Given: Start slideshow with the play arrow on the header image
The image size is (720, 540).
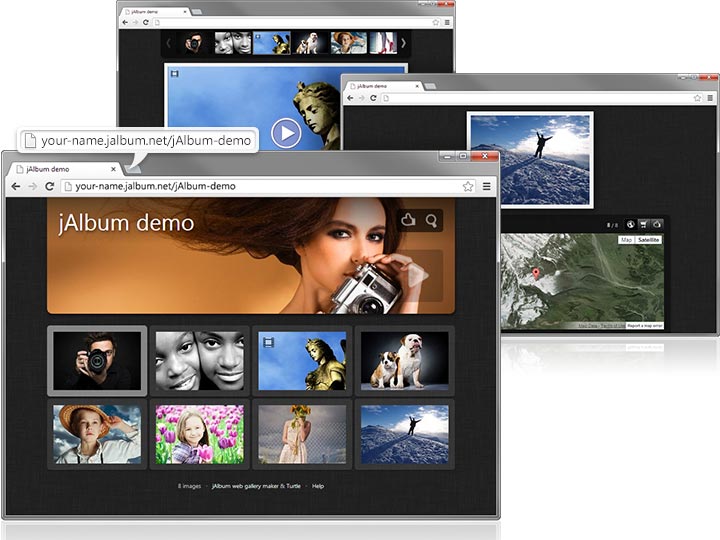Looking at the screenshot, I should [418, 276].
